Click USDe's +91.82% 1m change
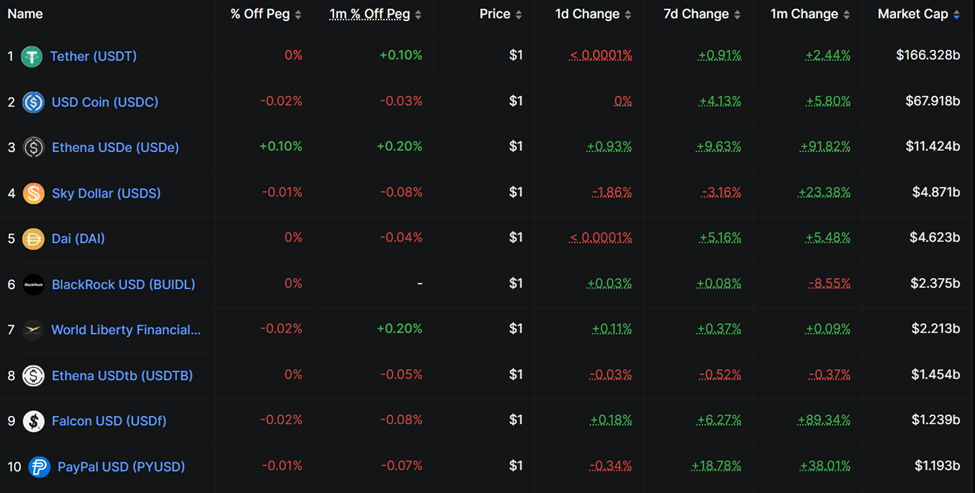The width and height of the screenshot is (975, 493). tap(825, 147)
